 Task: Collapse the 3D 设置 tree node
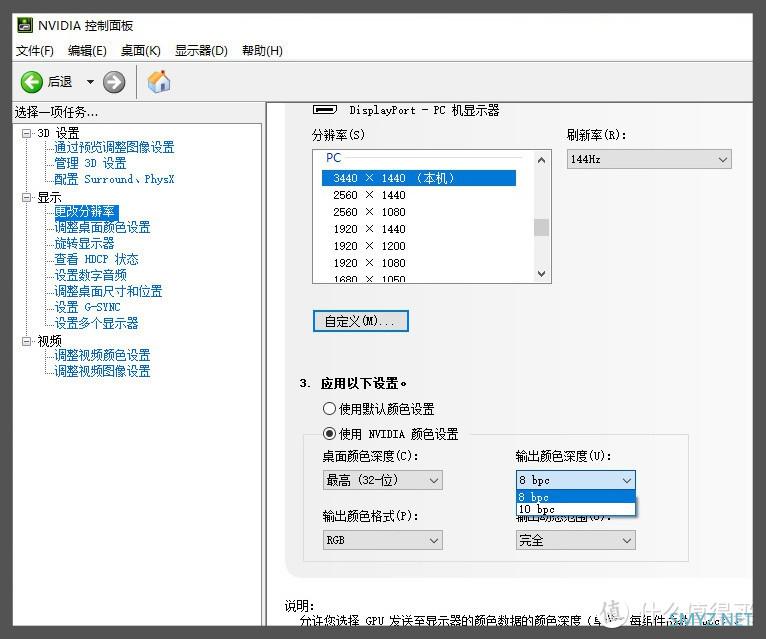26,133
